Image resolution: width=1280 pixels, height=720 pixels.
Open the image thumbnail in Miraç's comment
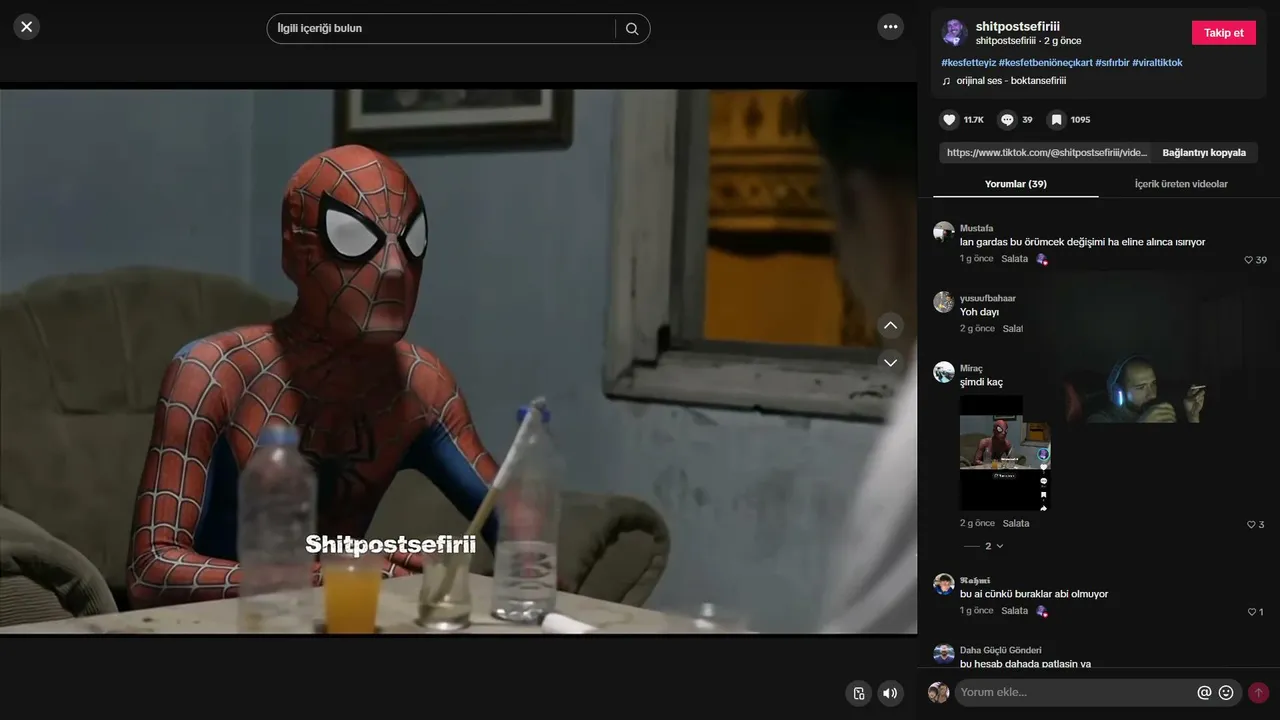click(x=1005, y=454)
